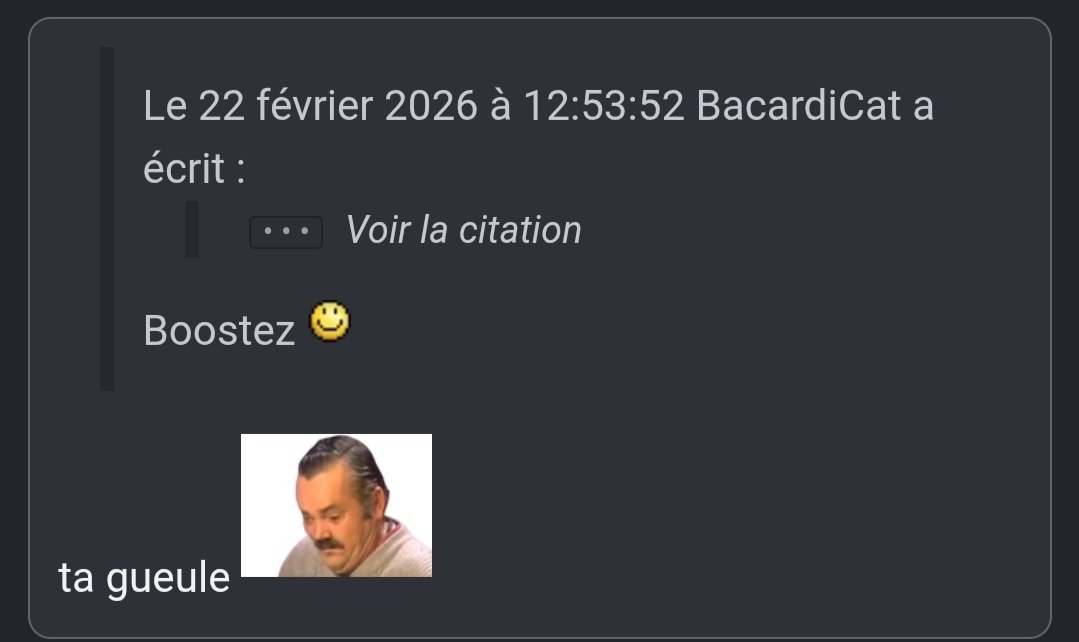Click the middle dot of the ellipsis button

click(286, 232)
